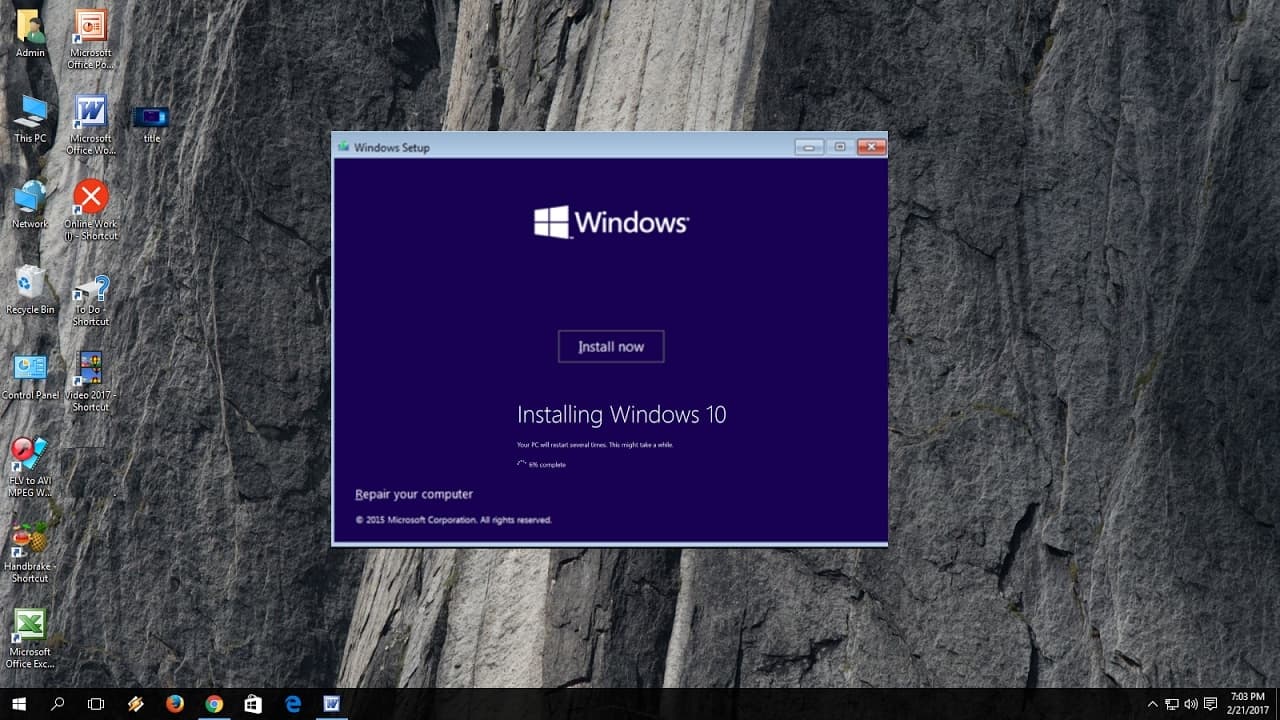Show hidden system tray icons

click(1152, 704)
